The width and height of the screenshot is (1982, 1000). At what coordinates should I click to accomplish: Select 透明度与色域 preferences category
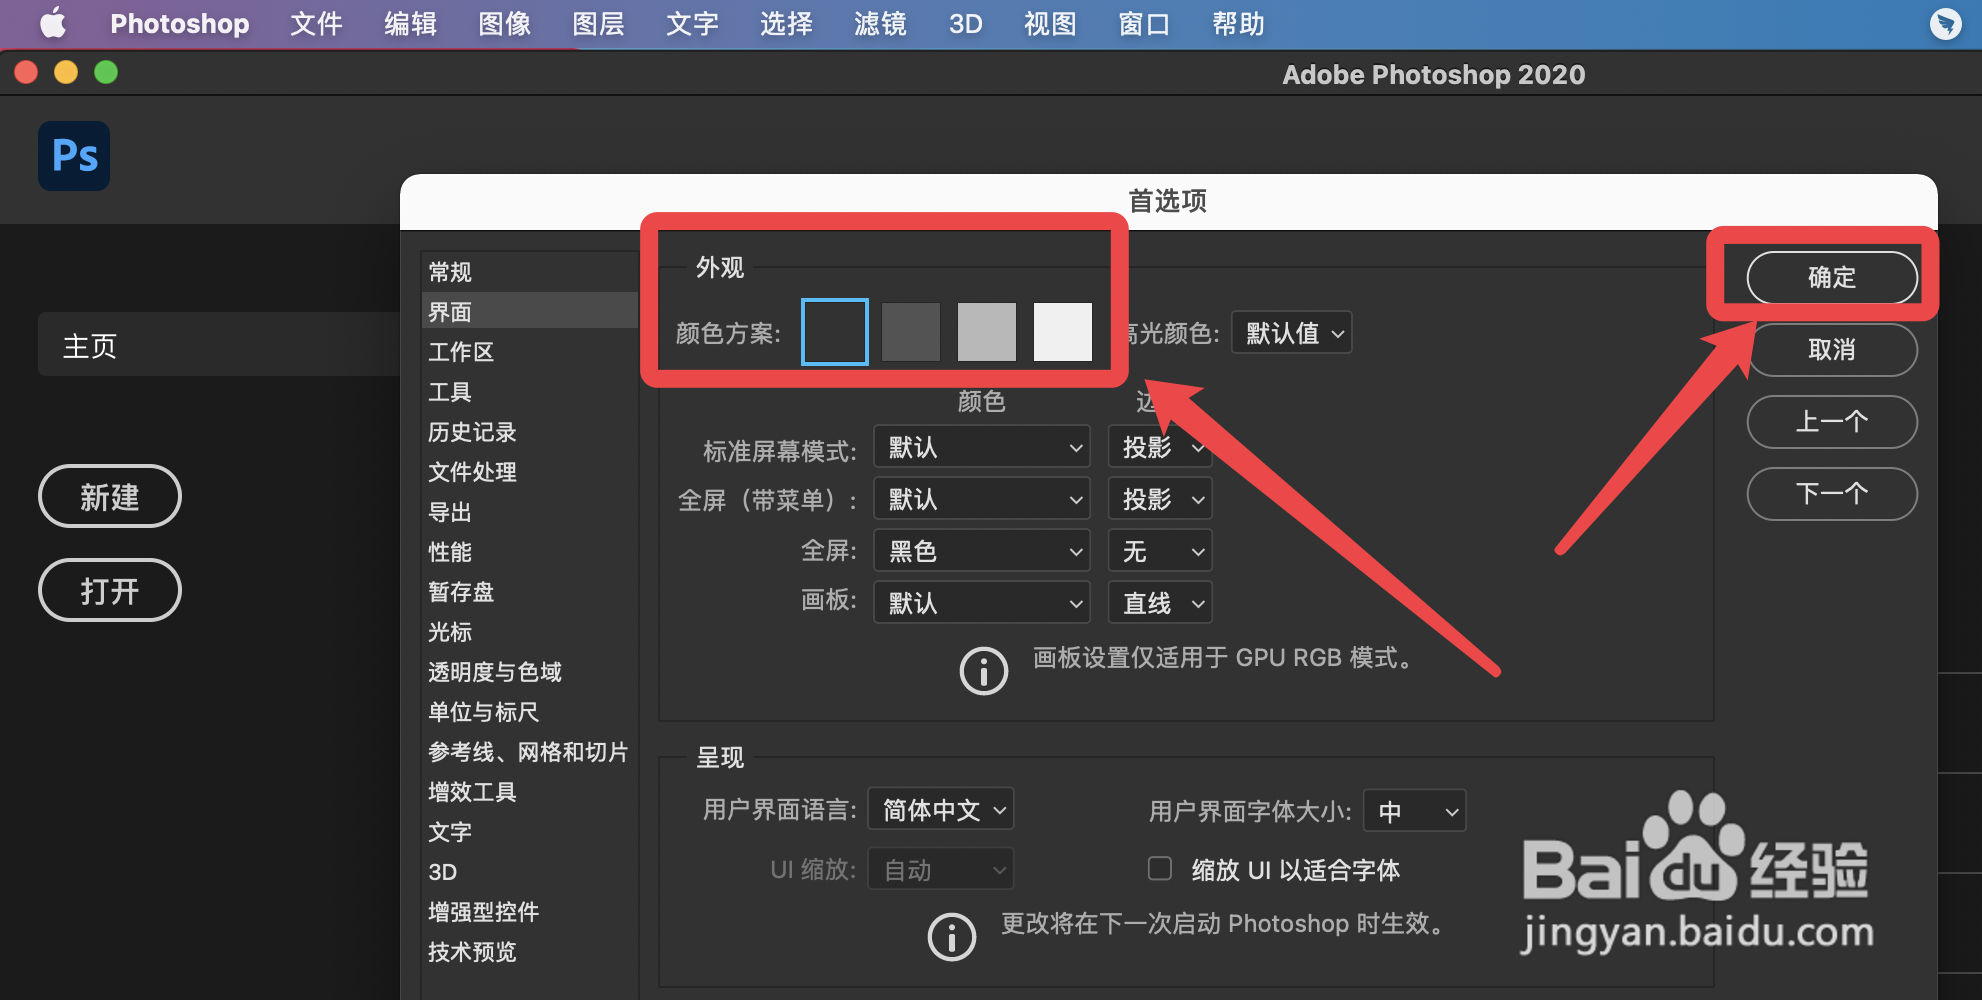point(530,671)
